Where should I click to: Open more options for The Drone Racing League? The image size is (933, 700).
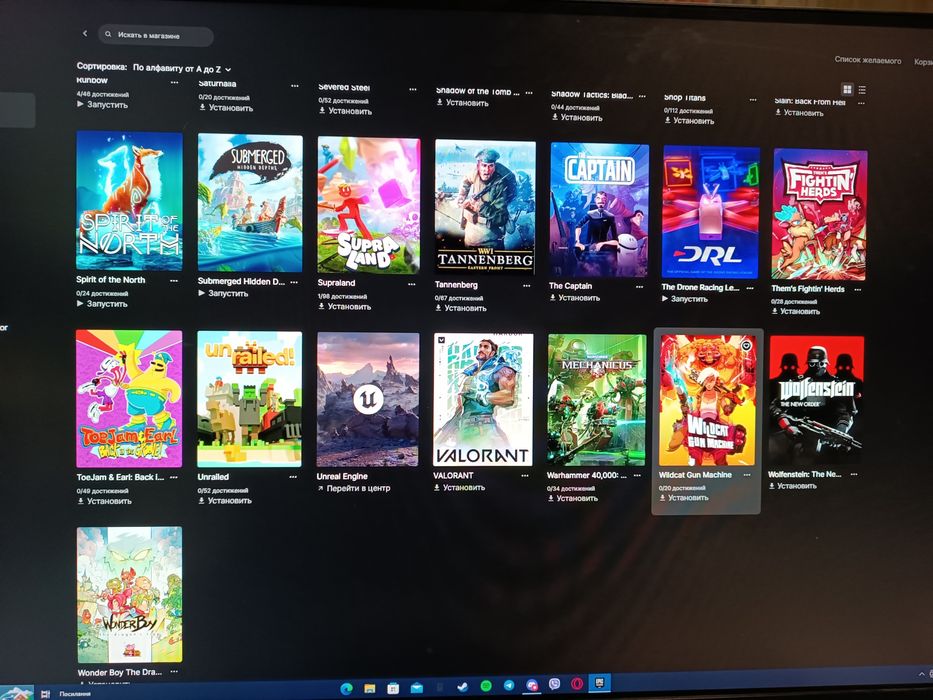tap(750, 288)
